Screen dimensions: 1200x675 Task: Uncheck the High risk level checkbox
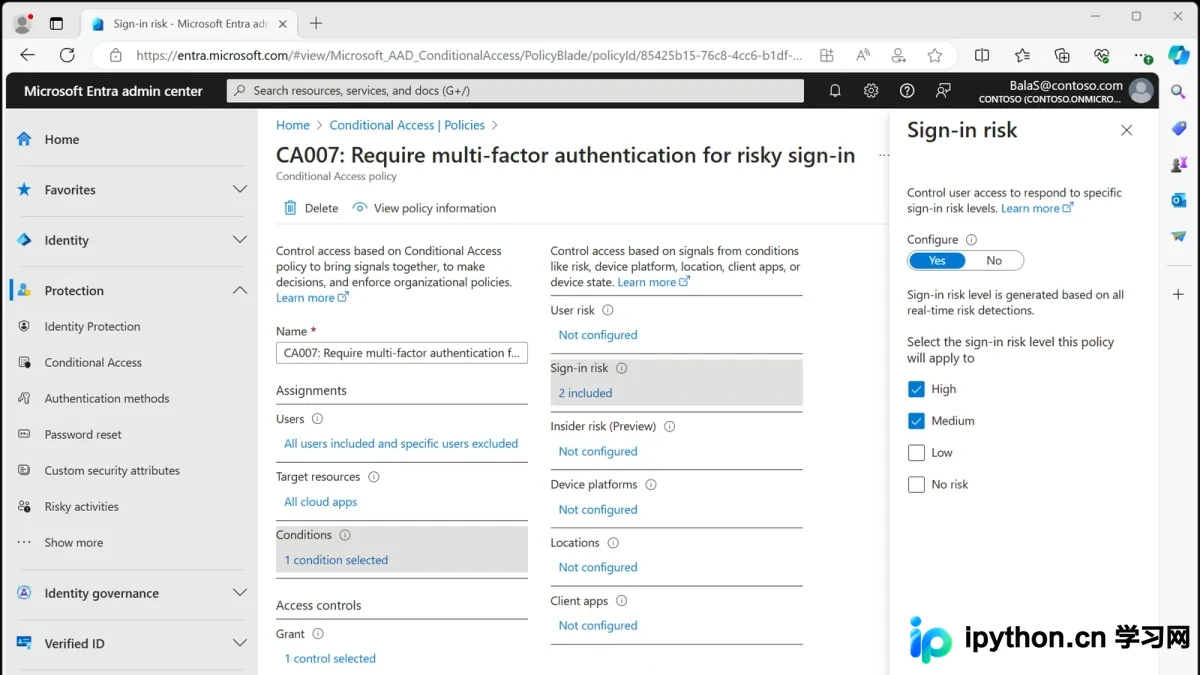[916, 389]
